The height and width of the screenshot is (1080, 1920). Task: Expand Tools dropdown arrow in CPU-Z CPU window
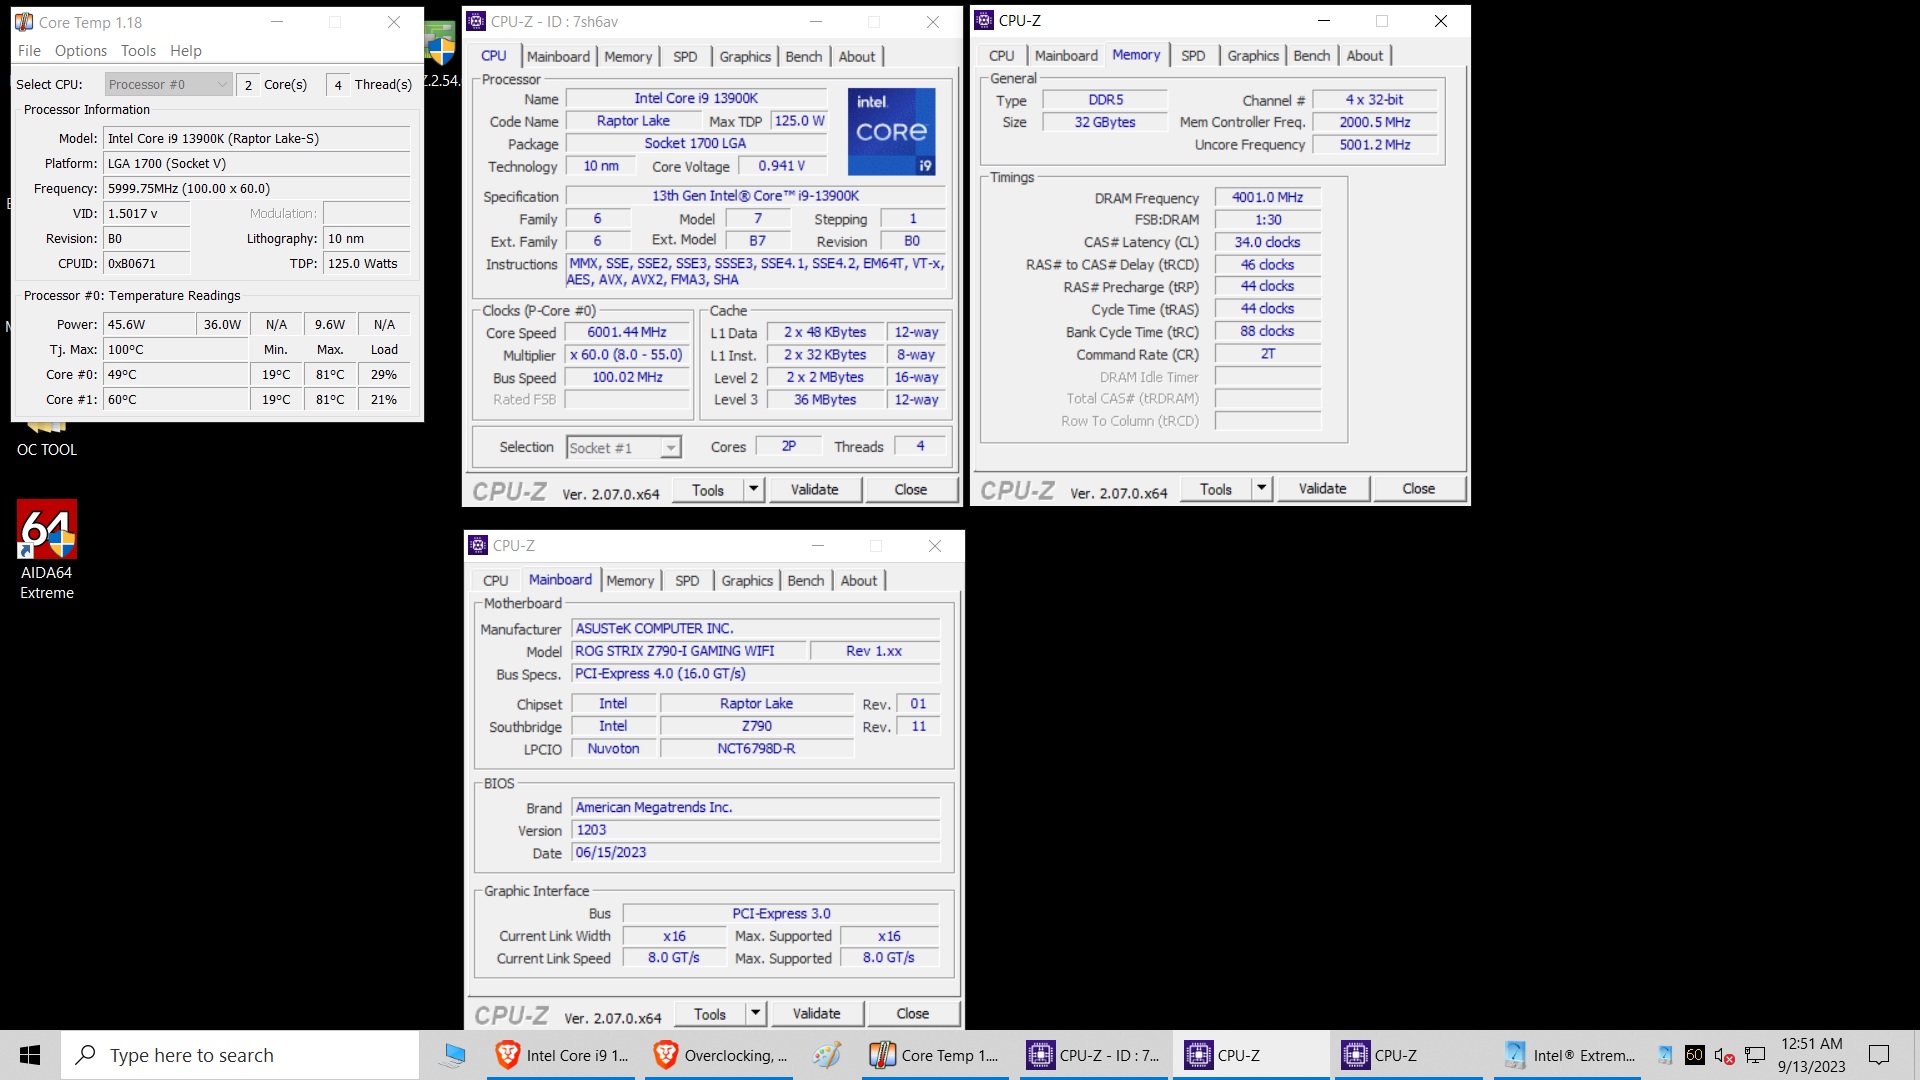tap(755, 490)
